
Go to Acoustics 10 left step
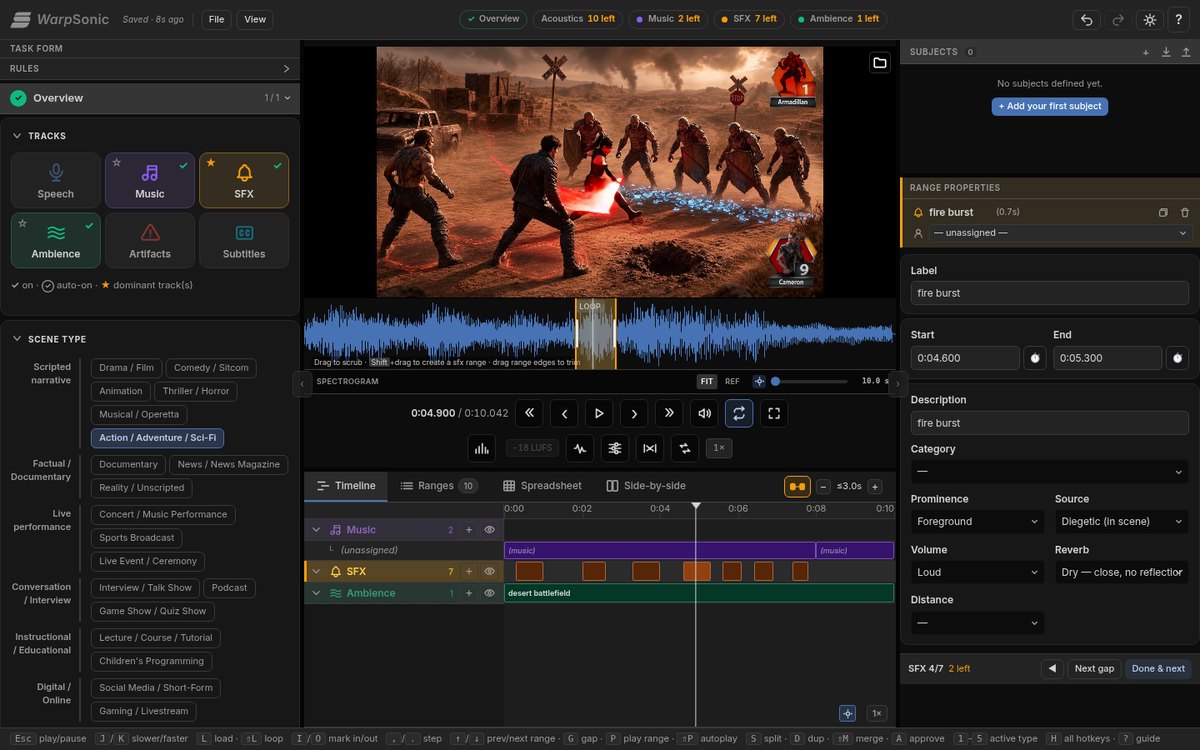coord(578,19)
